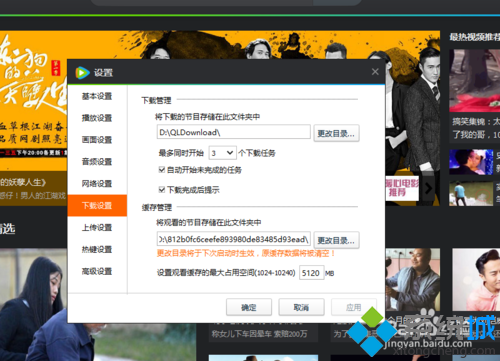This screenshot has height=361, width=500.
Task: Close the 设置 dialog with the X
Action: pos(375,72)
